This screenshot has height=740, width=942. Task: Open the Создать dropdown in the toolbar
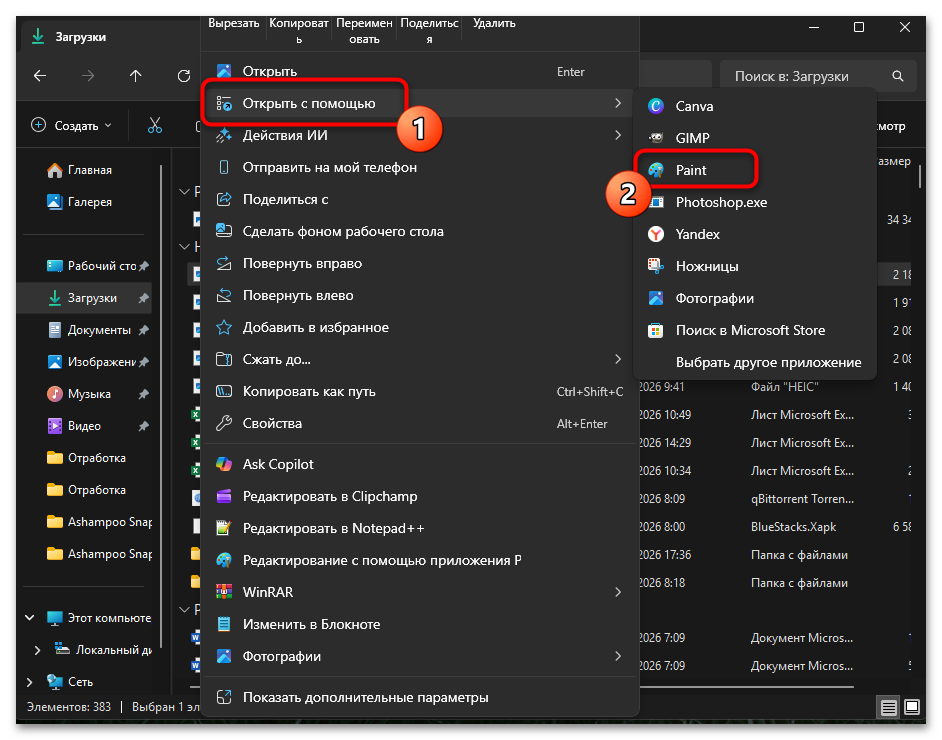pos(72,125)
